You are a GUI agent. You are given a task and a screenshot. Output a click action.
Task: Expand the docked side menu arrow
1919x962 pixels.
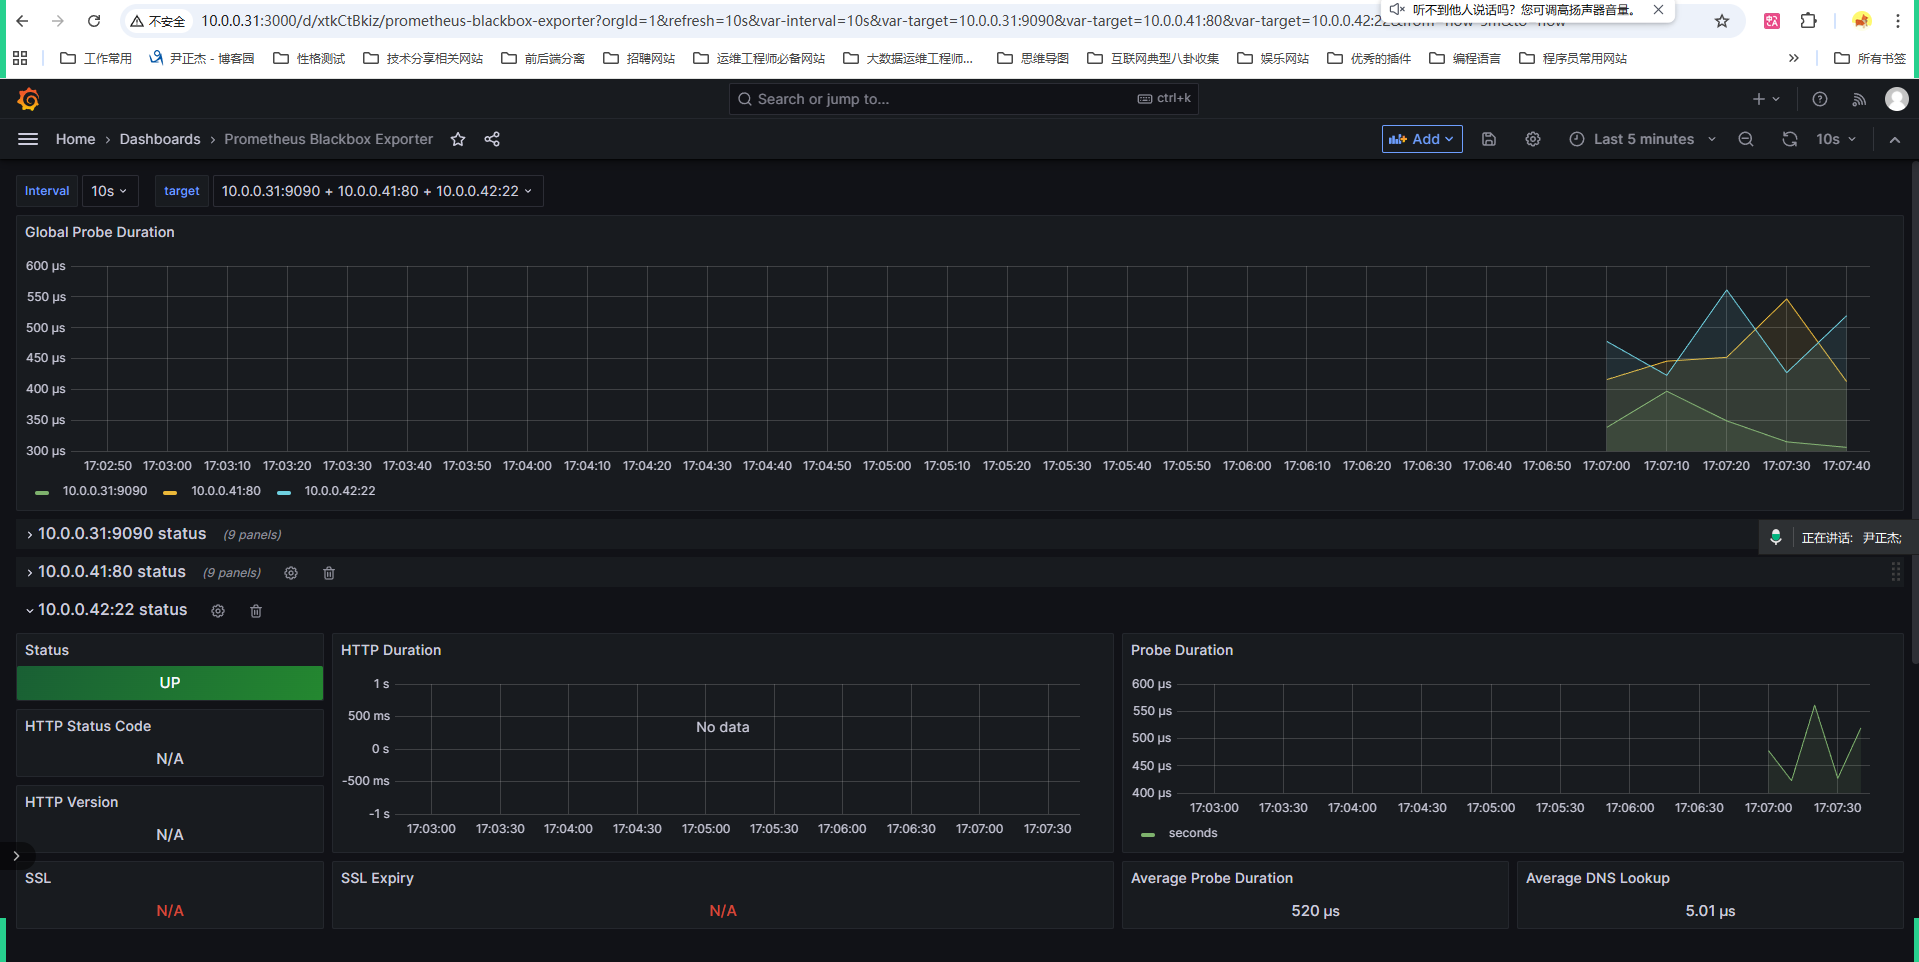point(16,856)
